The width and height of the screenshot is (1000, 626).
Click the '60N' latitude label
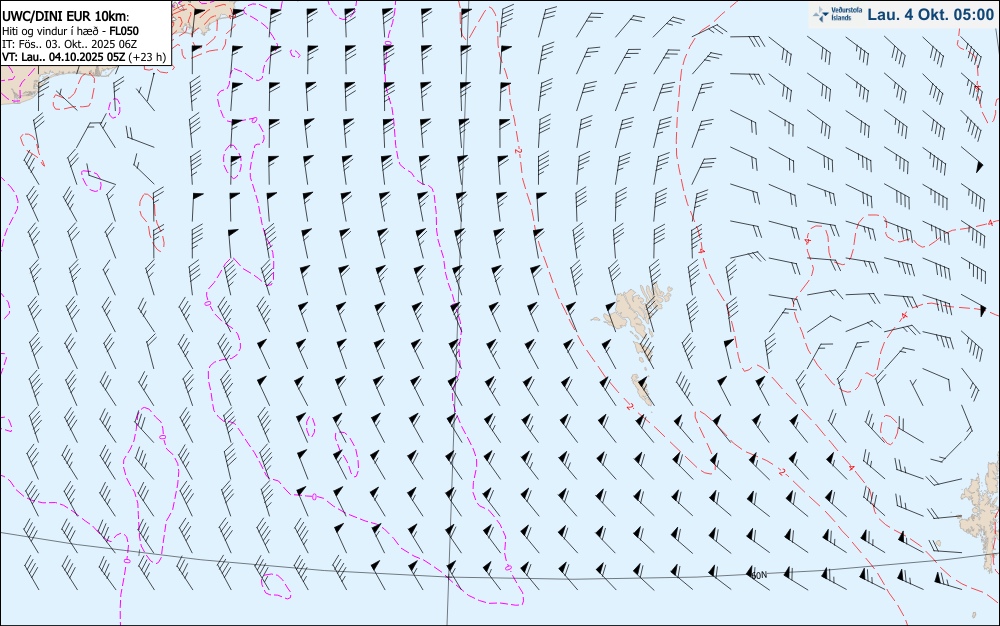click(x=759, y=575)
